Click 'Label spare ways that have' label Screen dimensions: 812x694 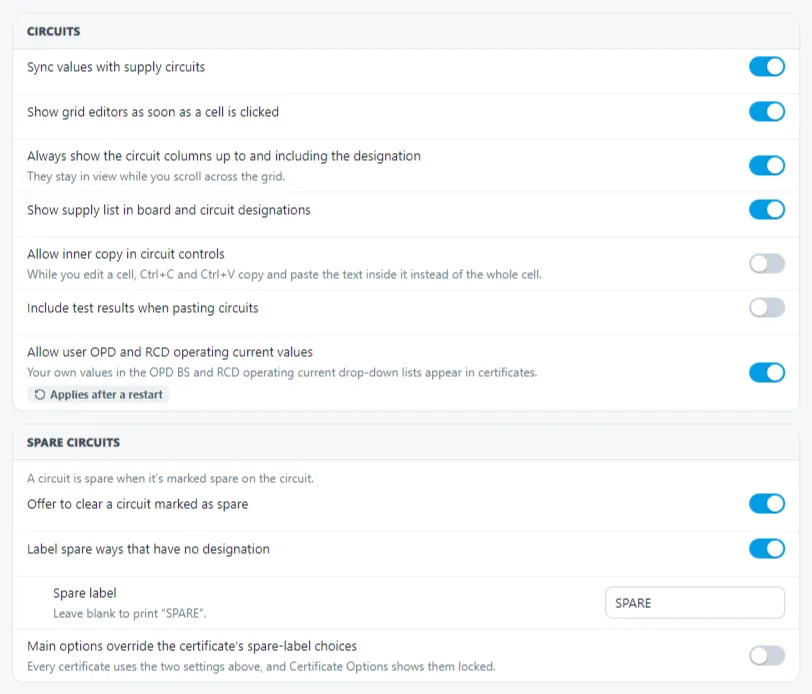tap(148, 549)
